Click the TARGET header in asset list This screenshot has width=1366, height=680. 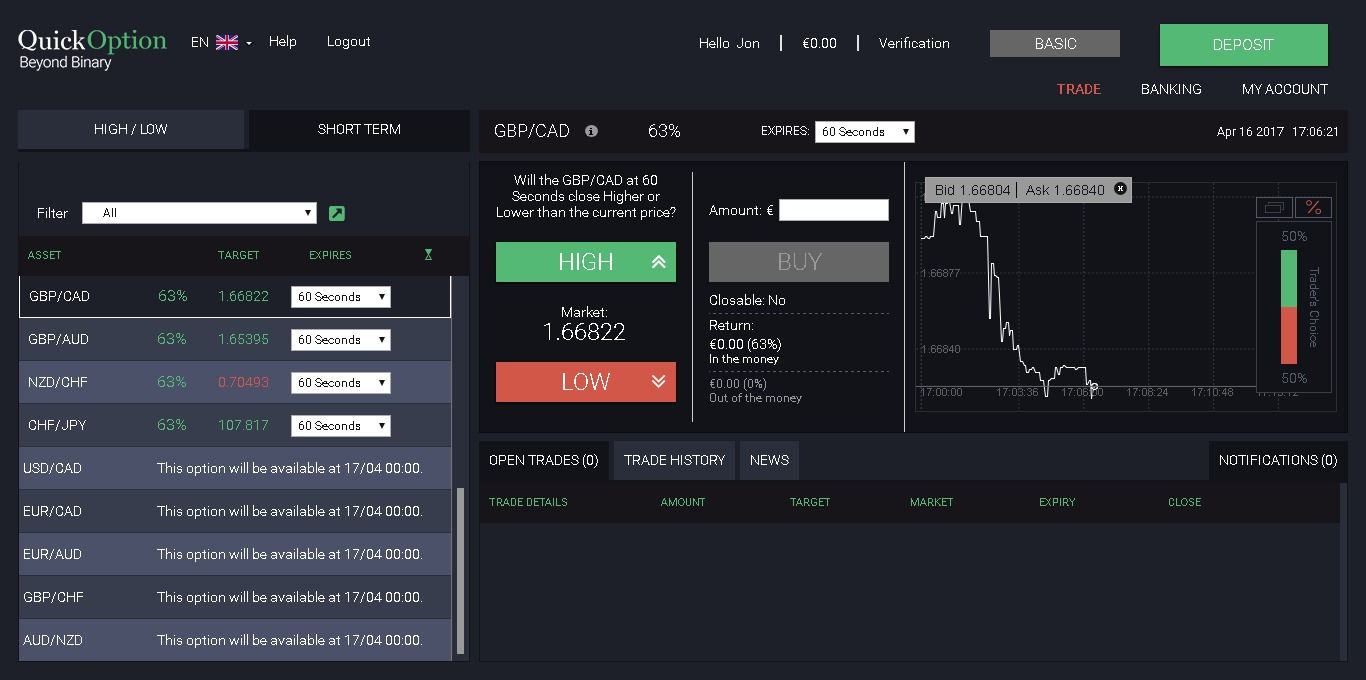click(239, 255)
